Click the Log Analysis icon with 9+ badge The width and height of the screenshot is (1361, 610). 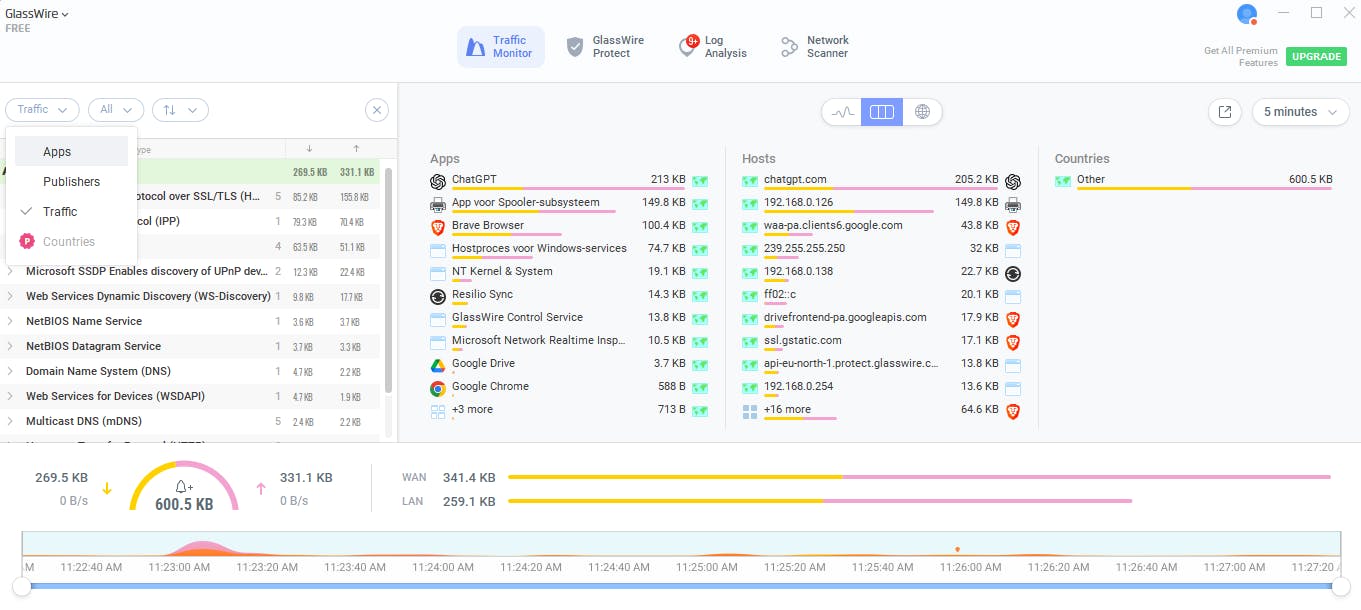coord(688,46)
